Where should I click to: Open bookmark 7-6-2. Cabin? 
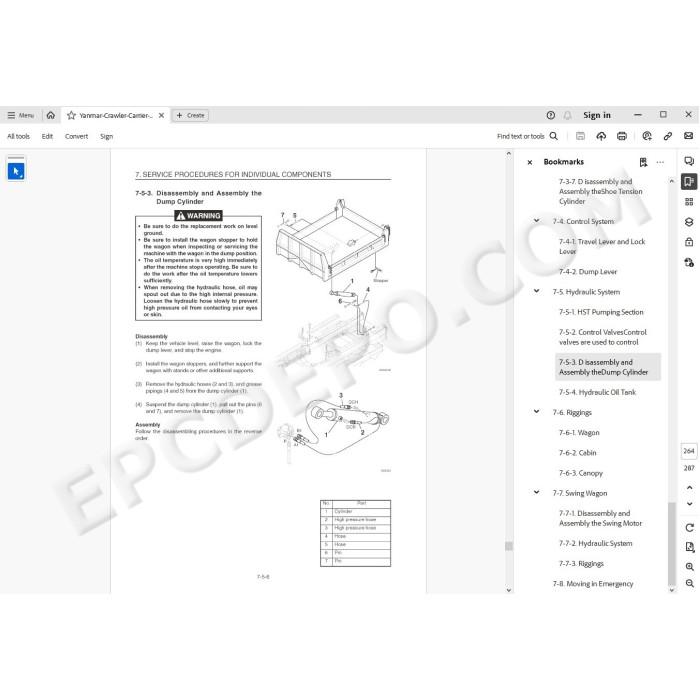tap(577, 453)
